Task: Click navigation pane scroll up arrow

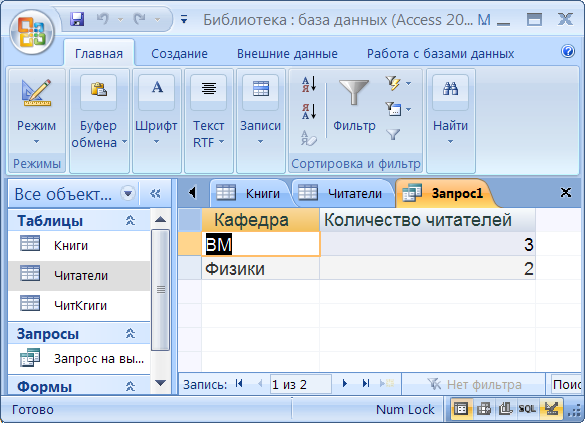Action: (x=160, y=219)
